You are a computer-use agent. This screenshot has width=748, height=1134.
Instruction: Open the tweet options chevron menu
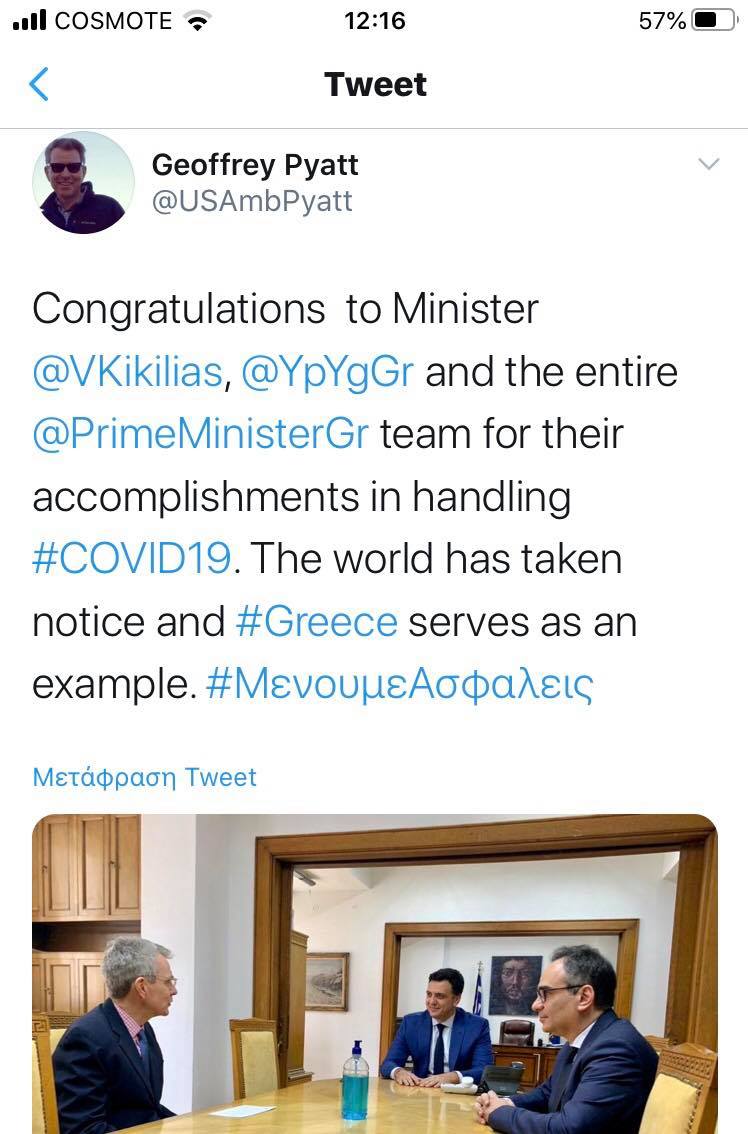click(708, 164)
